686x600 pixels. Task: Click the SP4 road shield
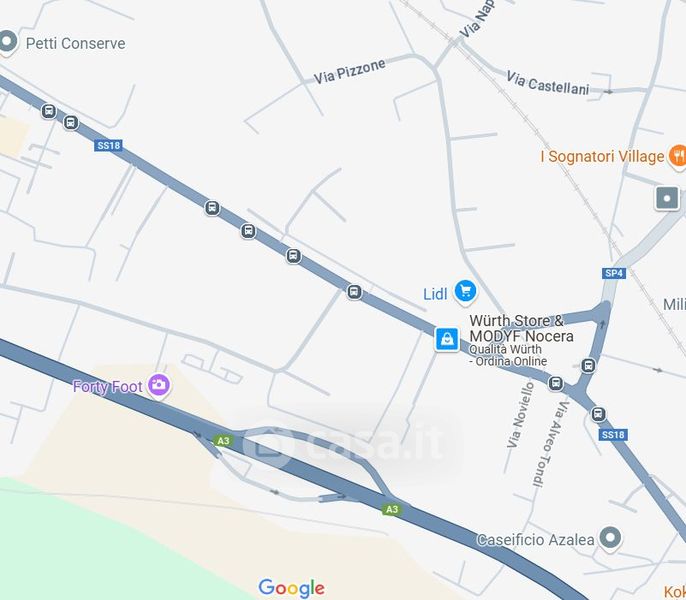(x=613, y=273)
